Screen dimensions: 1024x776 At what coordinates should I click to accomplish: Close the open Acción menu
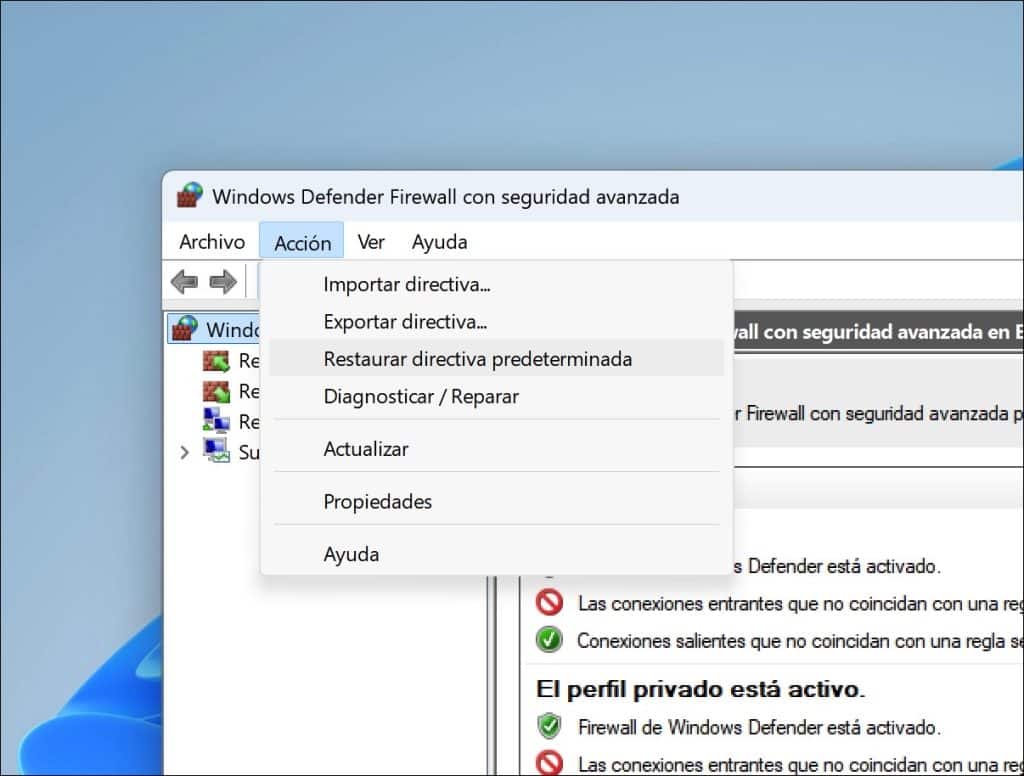[302, 242]
